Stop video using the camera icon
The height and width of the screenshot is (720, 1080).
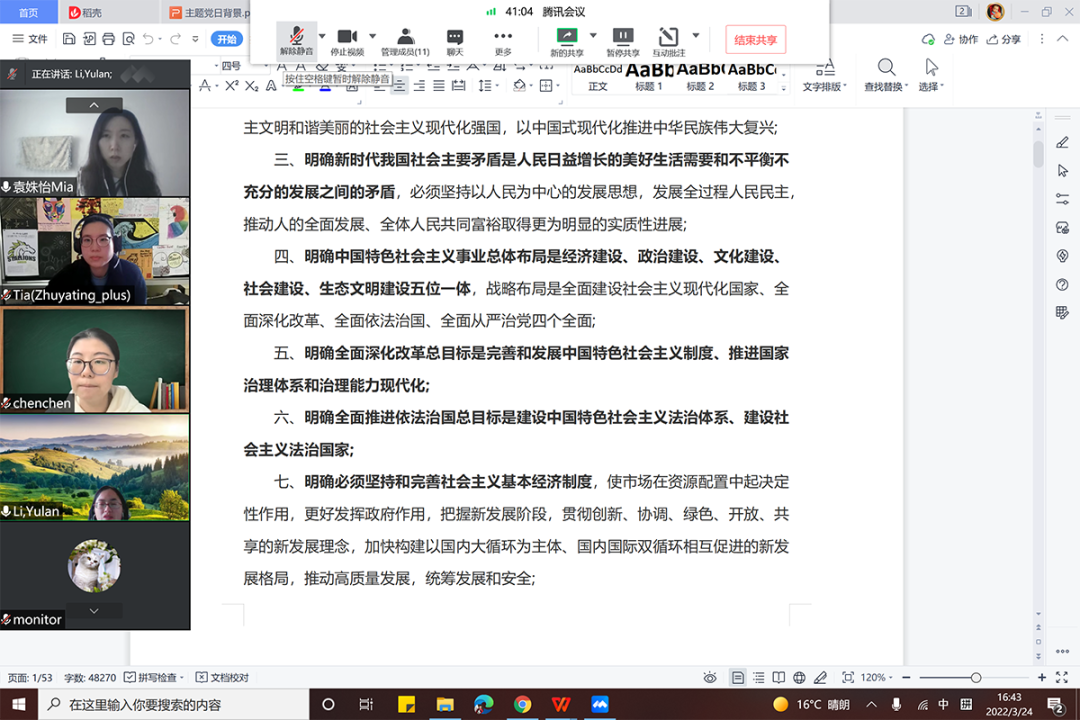coord(347,38)
